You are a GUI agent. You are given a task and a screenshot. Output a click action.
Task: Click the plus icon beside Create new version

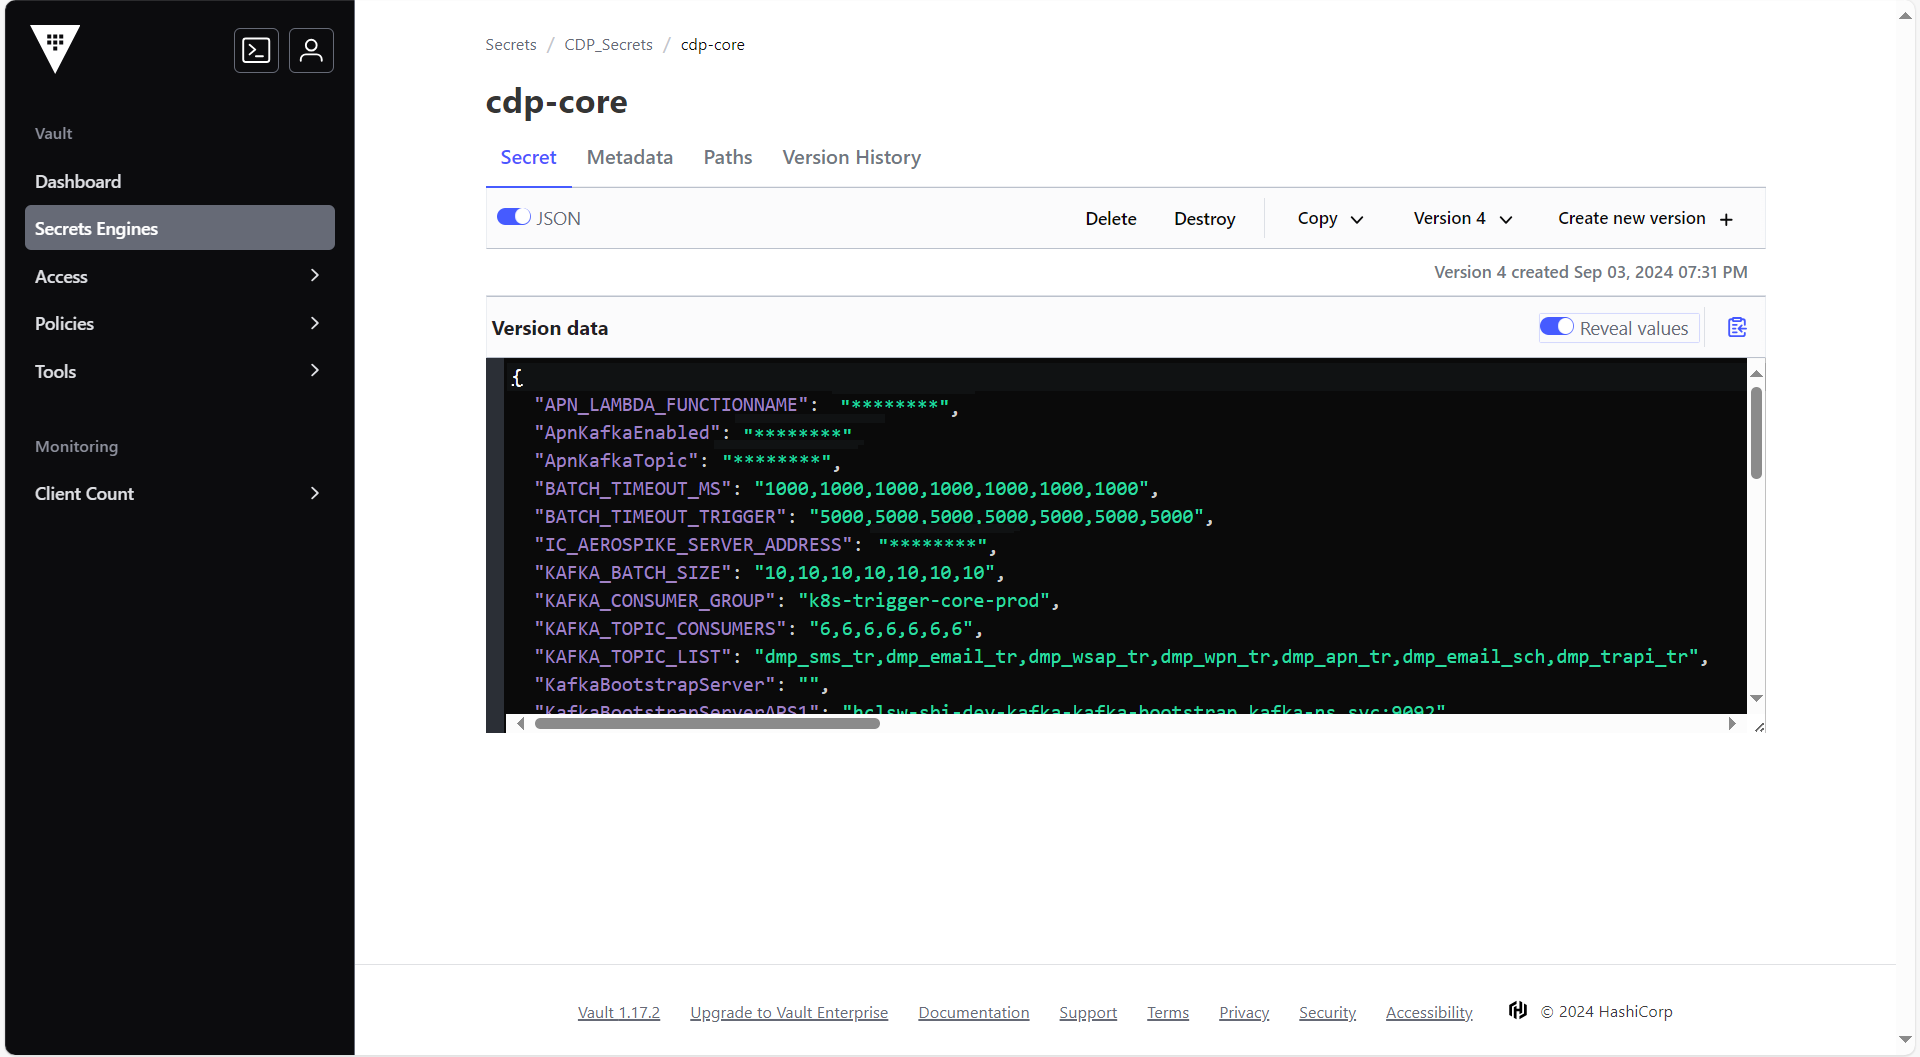(1727, 219)
